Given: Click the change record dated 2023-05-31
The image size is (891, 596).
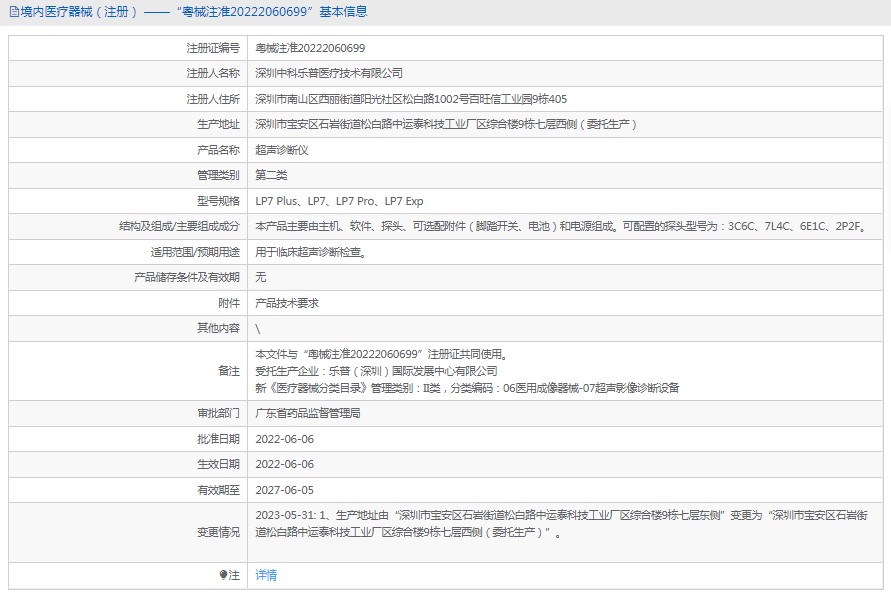Looking at the screenshot, I should click(x=561, y=524).
